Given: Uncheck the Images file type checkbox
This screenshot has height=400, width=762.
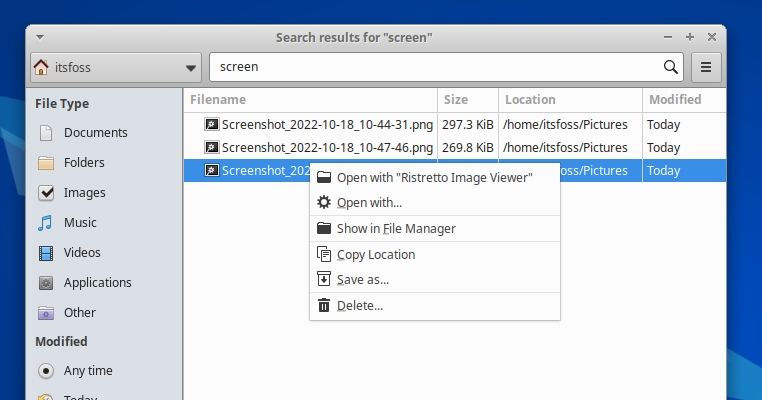Looking at the screenshot, I should (46, 193).
